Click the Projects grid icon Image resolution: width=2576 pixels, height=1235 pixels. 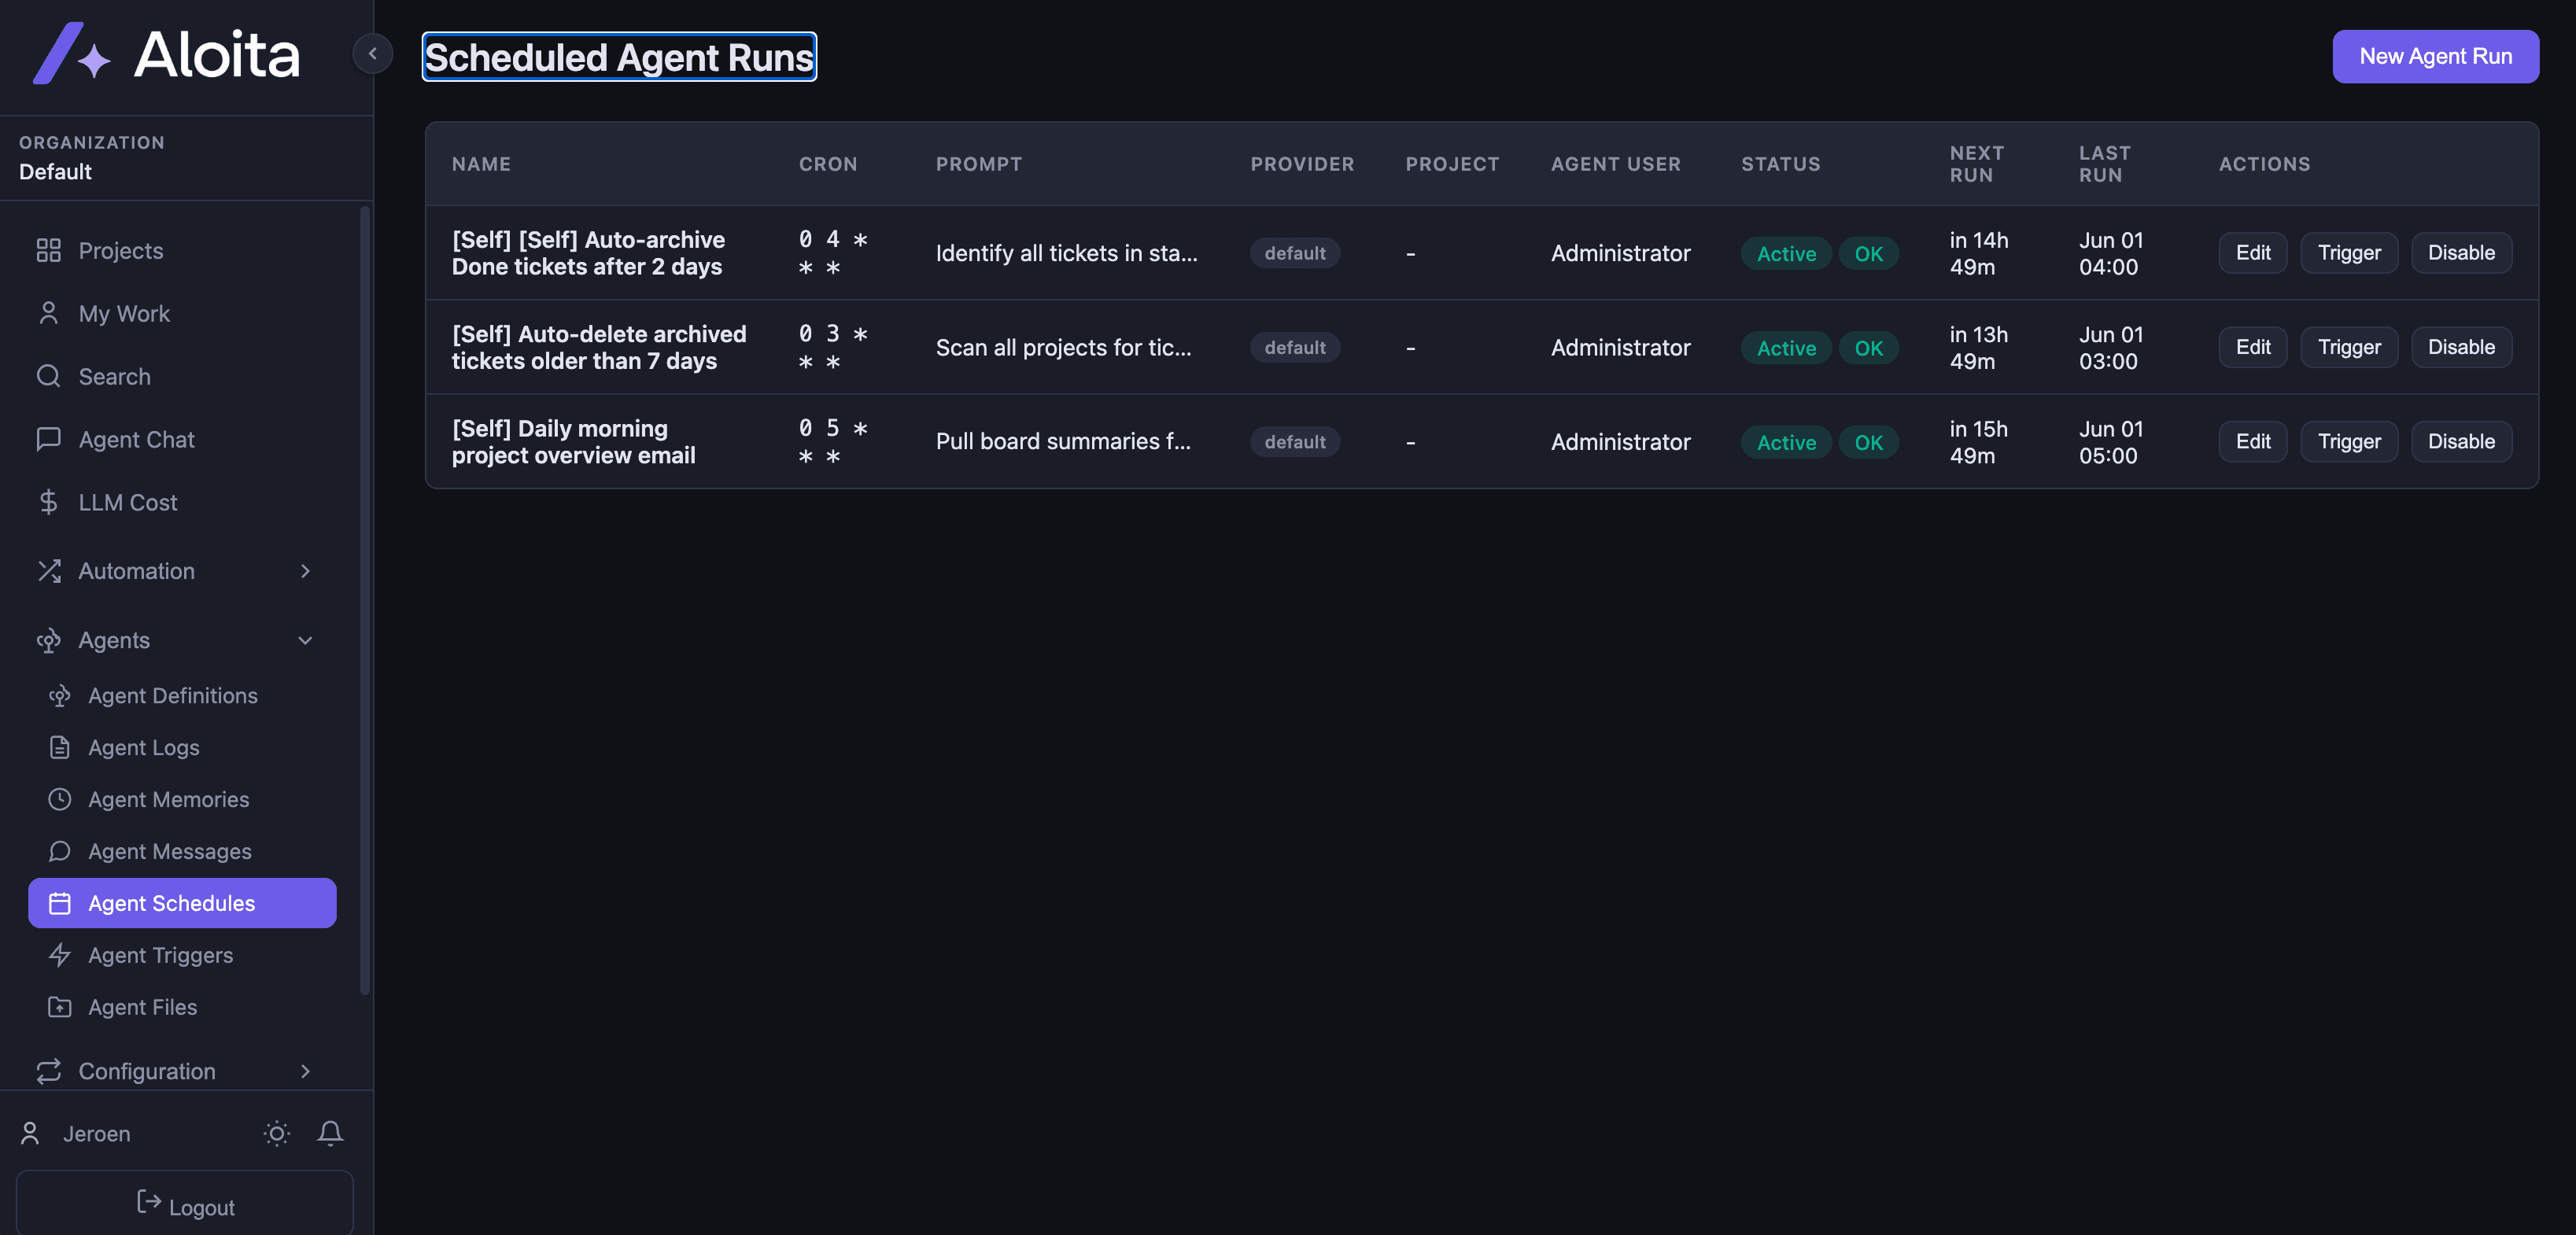click(x=48, y=250)
